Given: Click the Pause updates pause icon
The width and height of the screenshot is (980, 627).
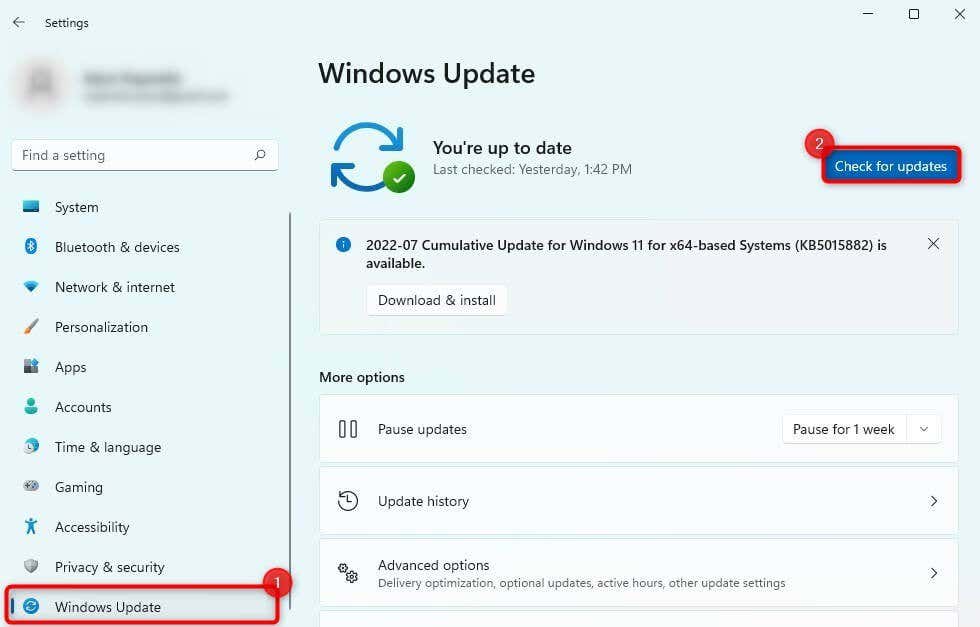Looking at the screenshot, I should 348,429.
